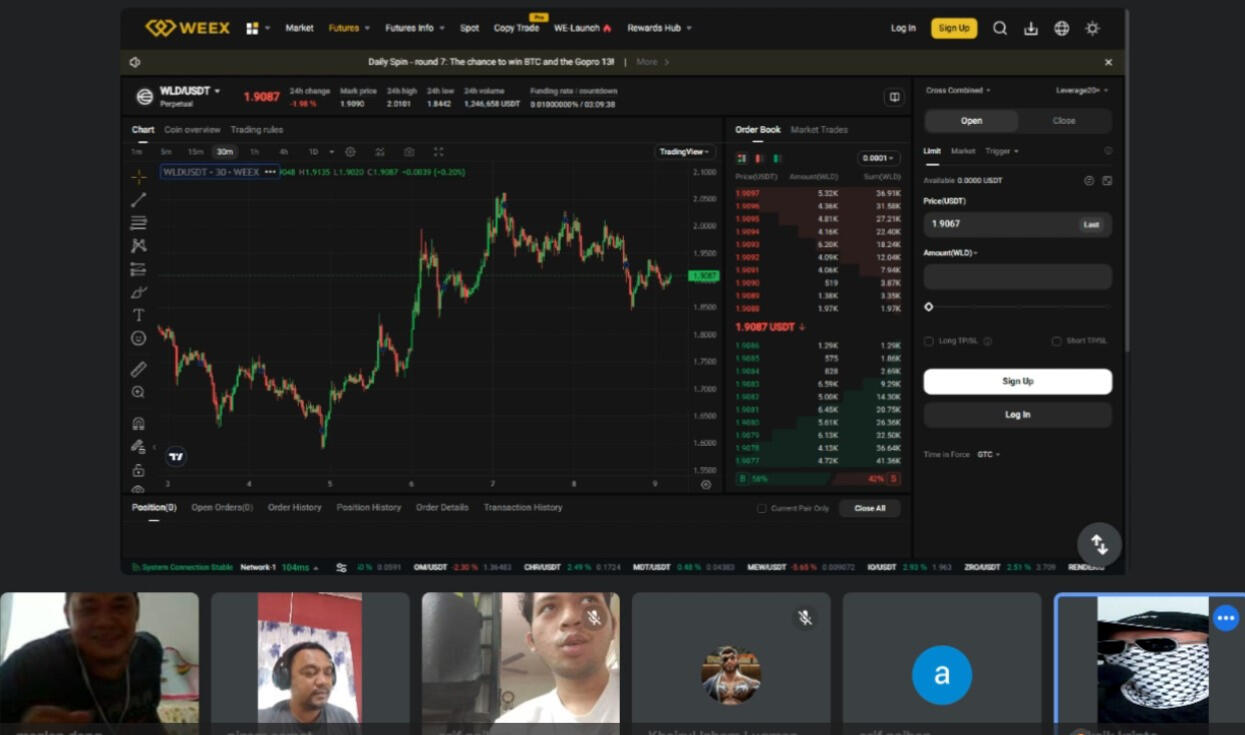The image size is (1245, 735).
Task: Open the TradingView chart type dropdown
Action: pos(684,152)
